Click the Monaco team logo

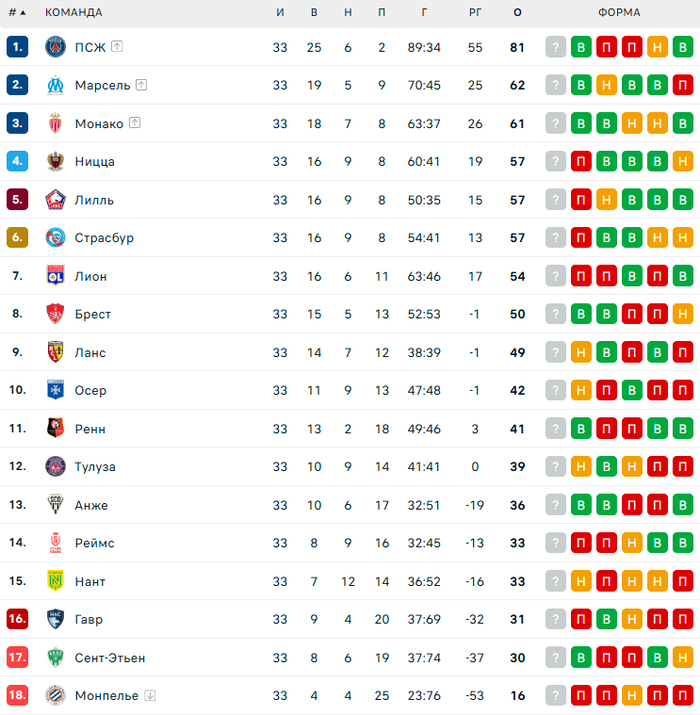(55, 123)
